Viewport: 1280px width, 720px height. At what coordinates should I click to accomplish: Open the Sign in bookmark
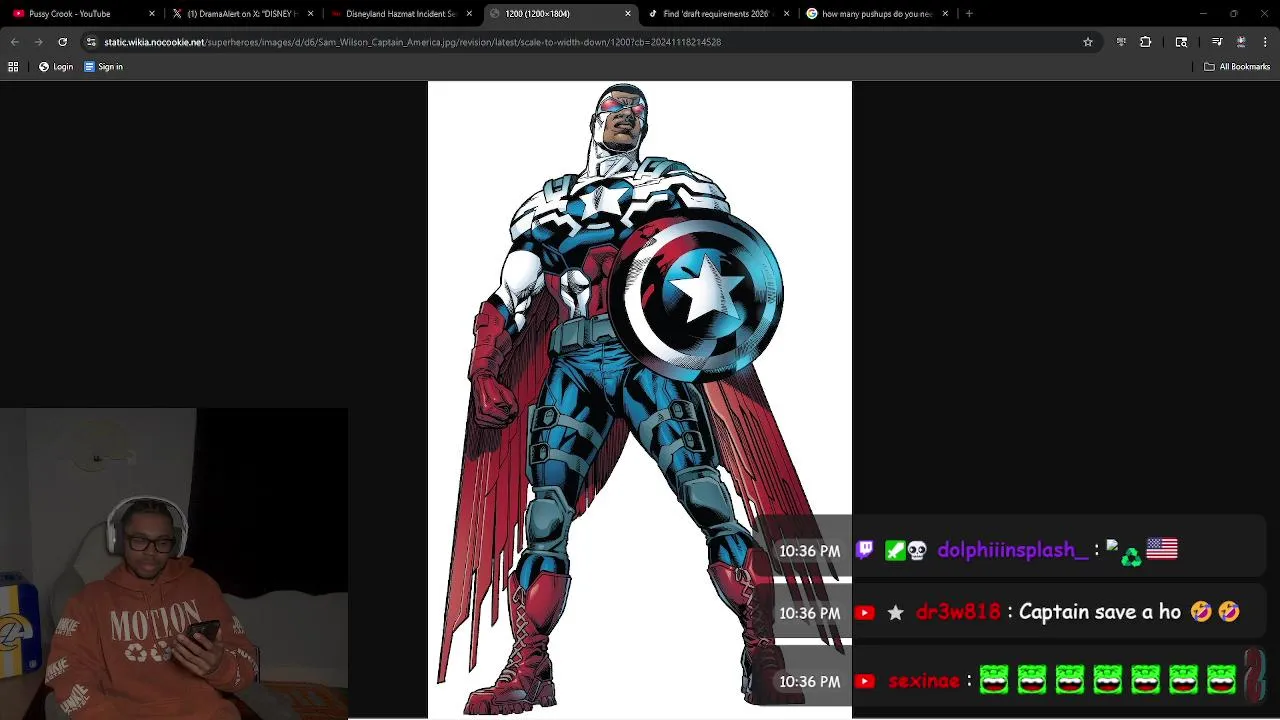(x=103, y=67)
